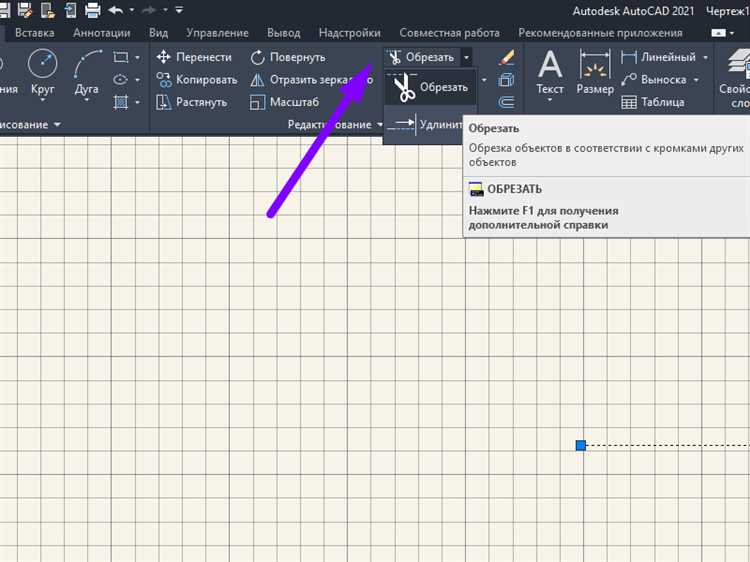Open the Выноска leader dropdown arrow
Viewport: 750px width, 562px height.
(x=697, y=80)
